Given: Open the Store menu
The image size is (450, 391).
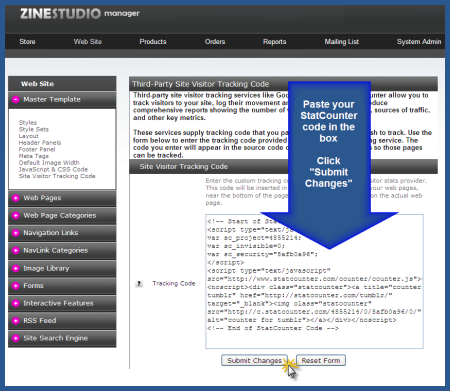Looking at the screenshot, I should click(x=27, y=42).
